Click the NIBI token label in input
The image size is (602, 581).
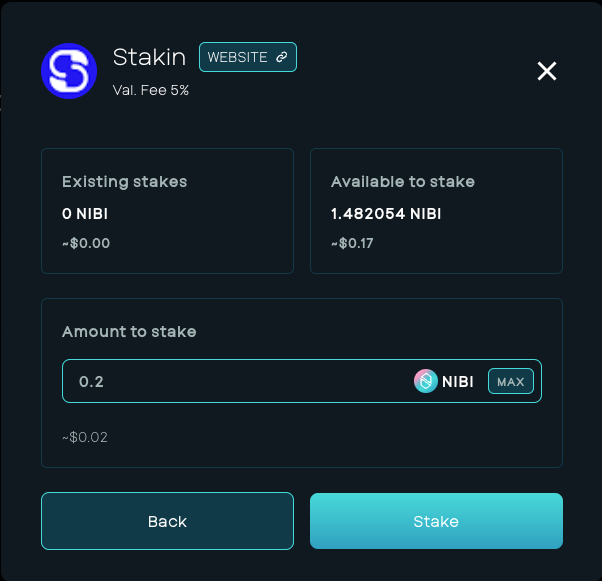tap(458, 382)
